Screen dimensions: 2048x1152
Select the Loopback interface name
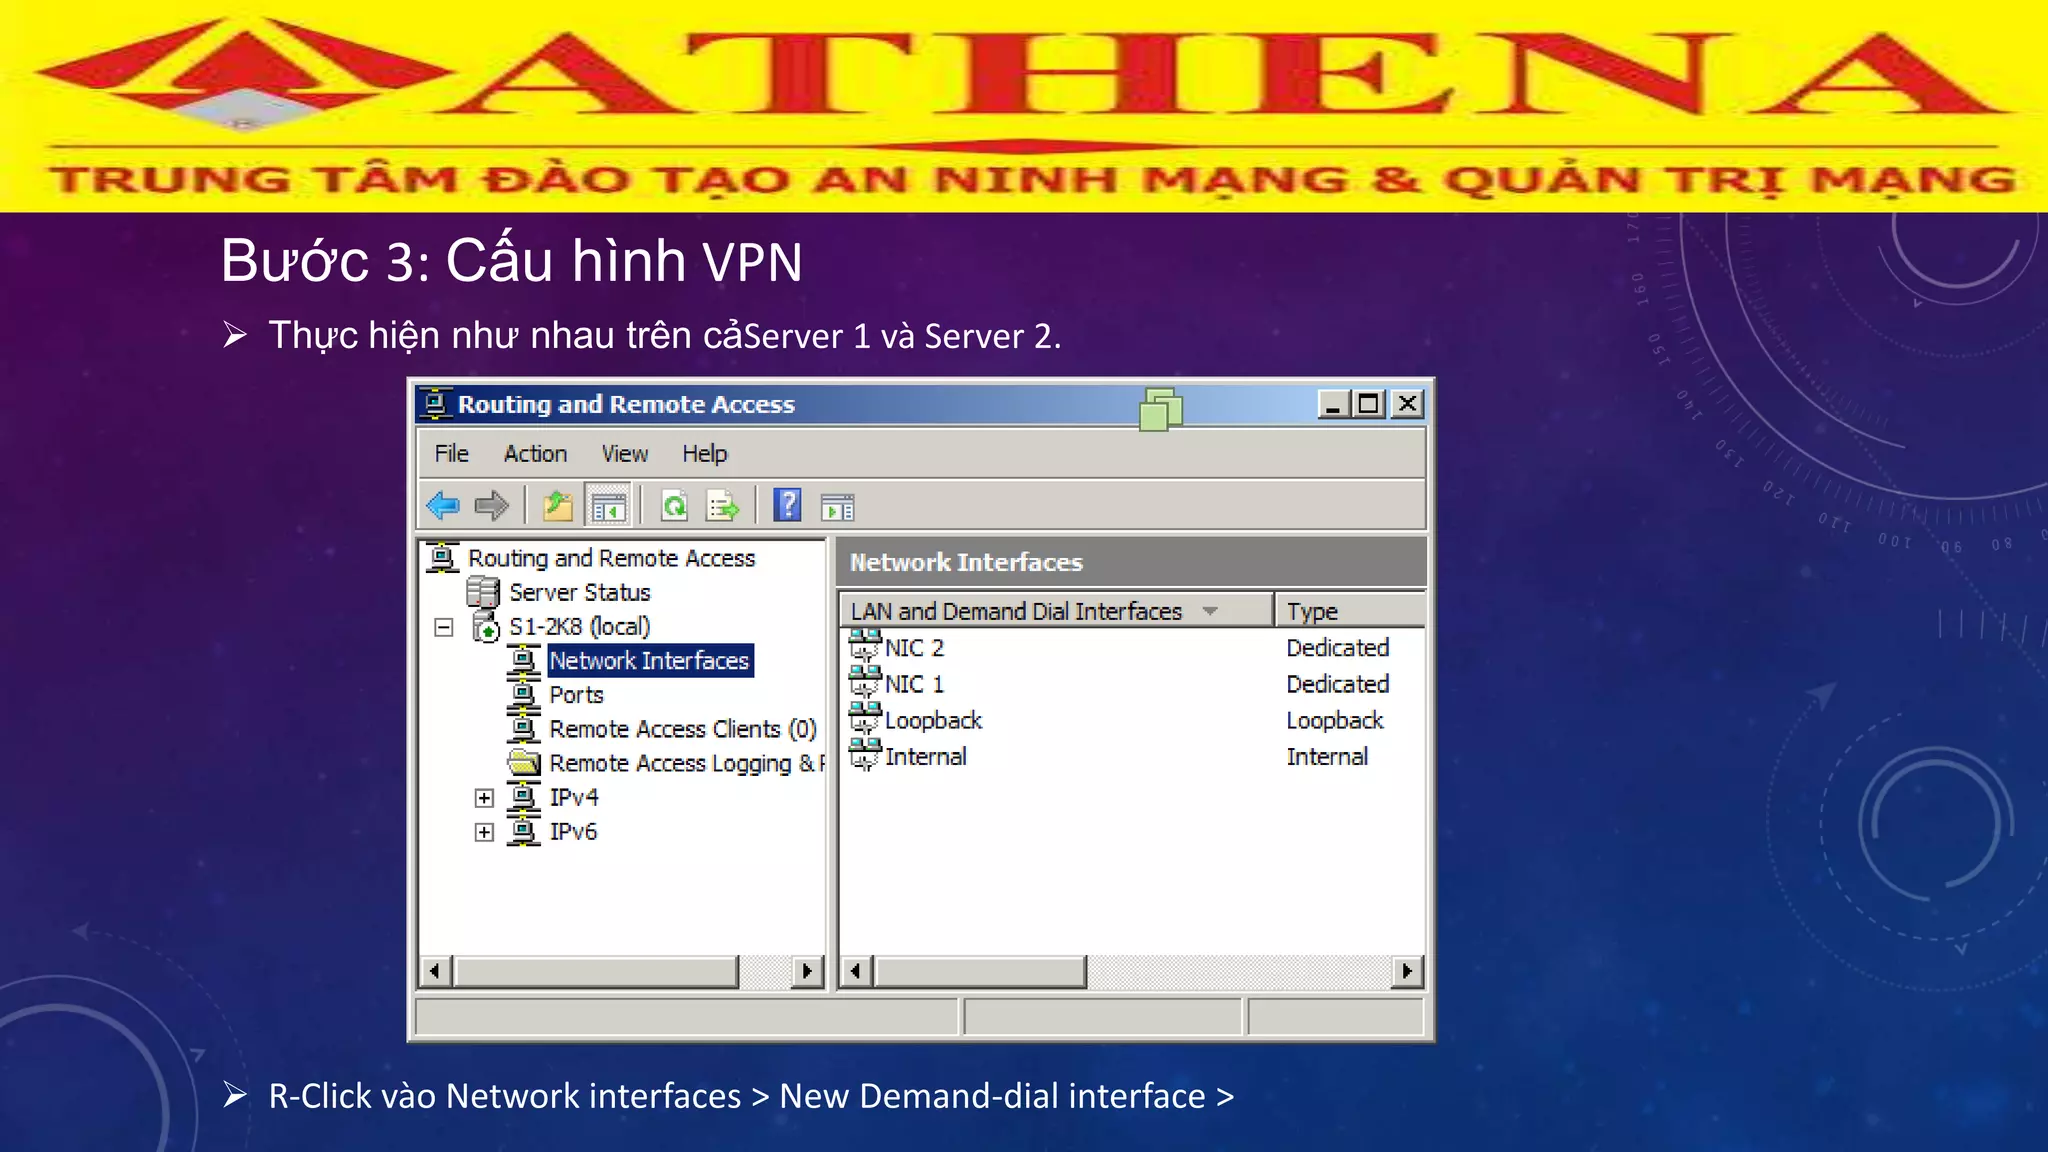pos(934,721)
